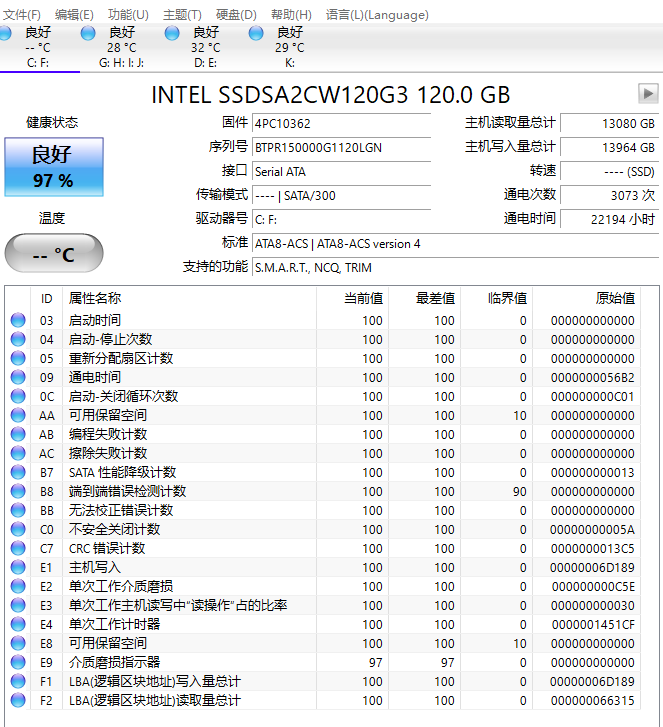Click the status orb for F1 LBA写入量总计

tap(18, 682)
